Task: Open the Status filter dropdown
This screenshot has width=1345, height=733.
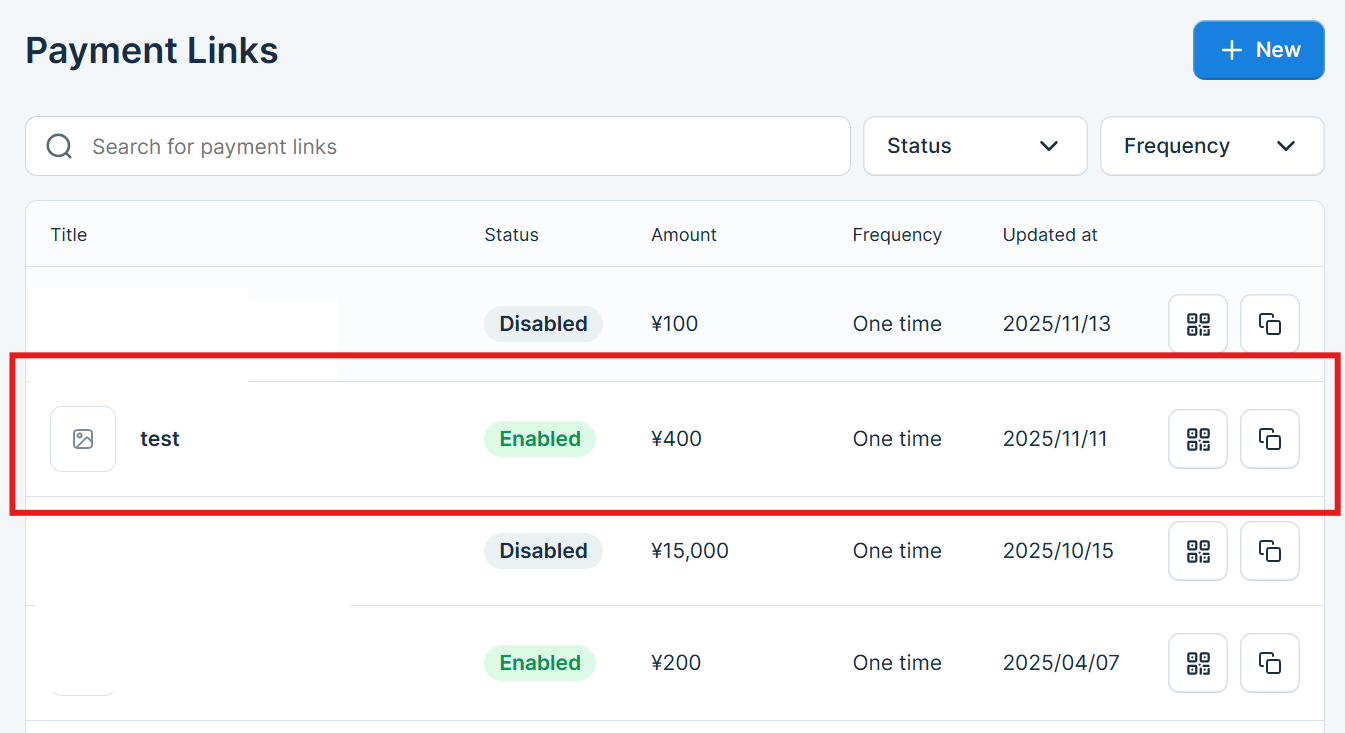Action: coord(974,146)
